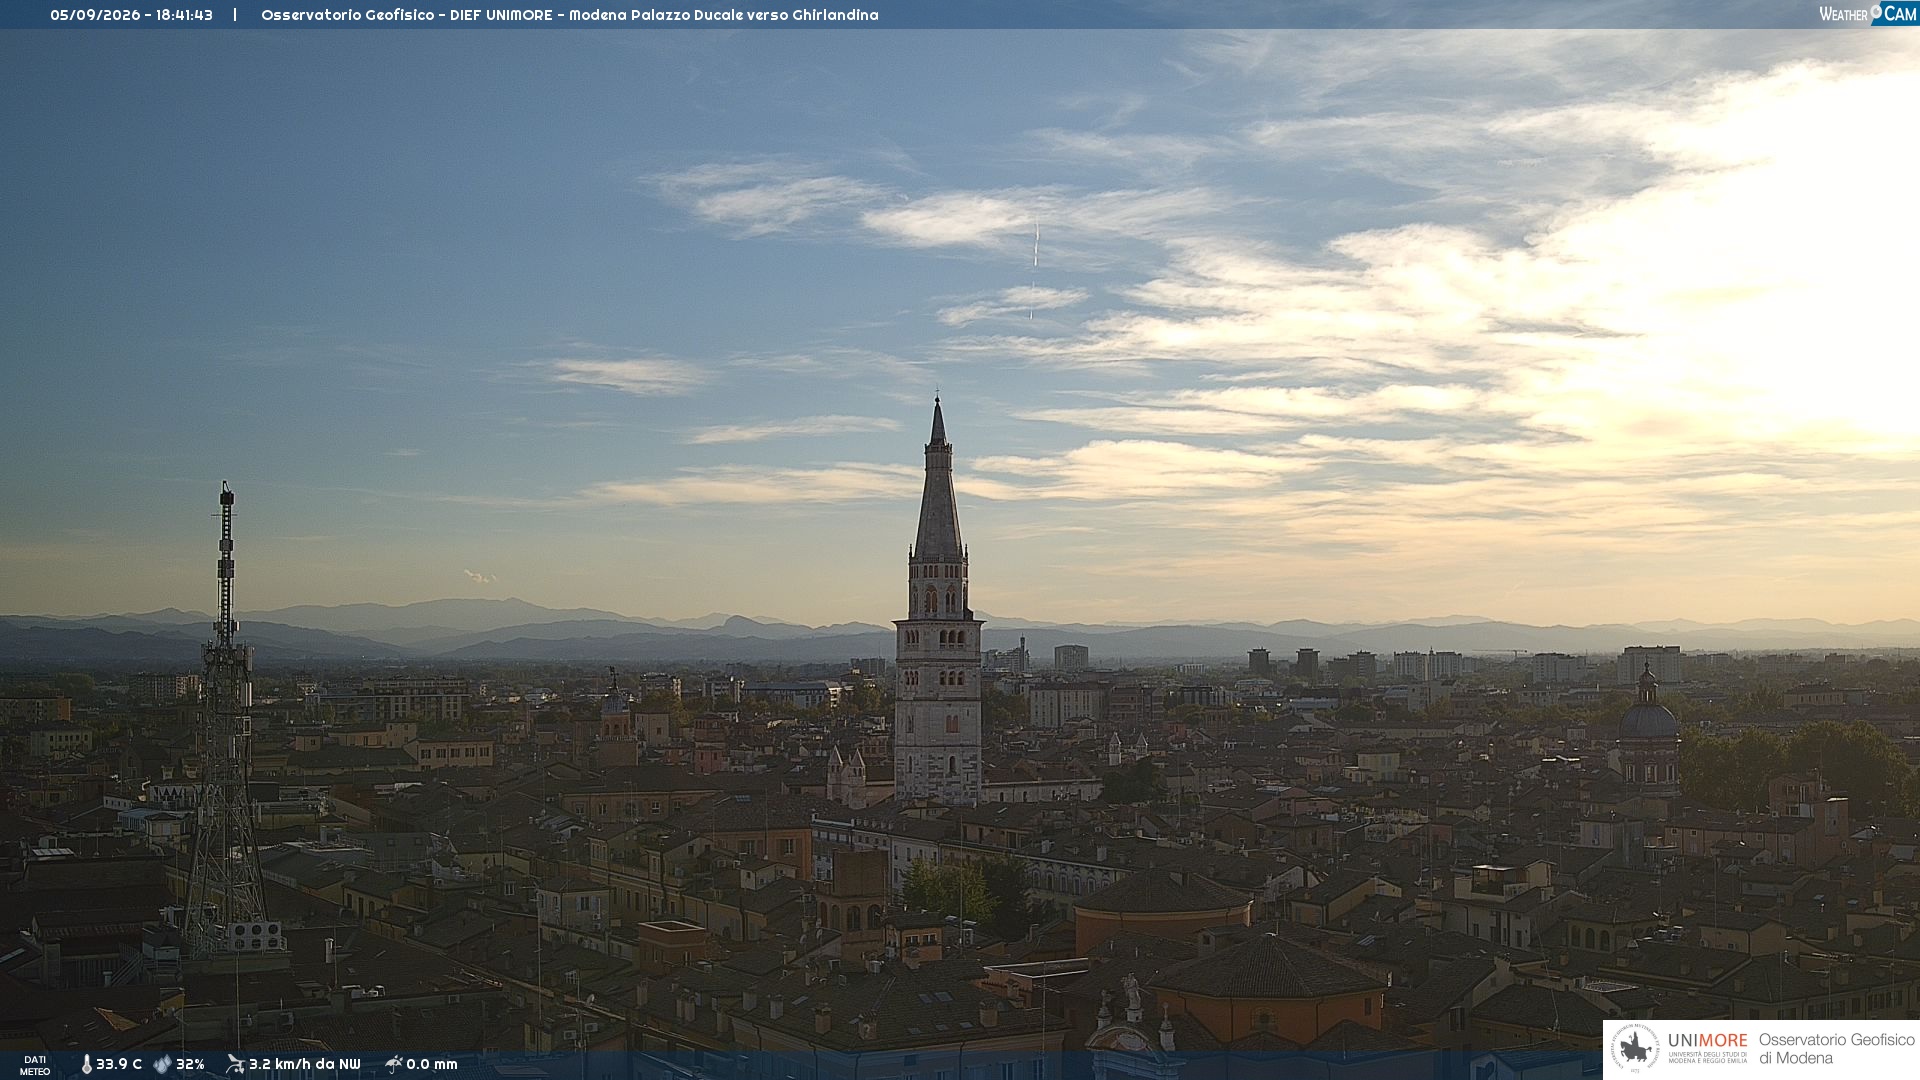Click the 18:41:43 time stamp
This screenshot has width=1920, height=1080.
(184, 15)
